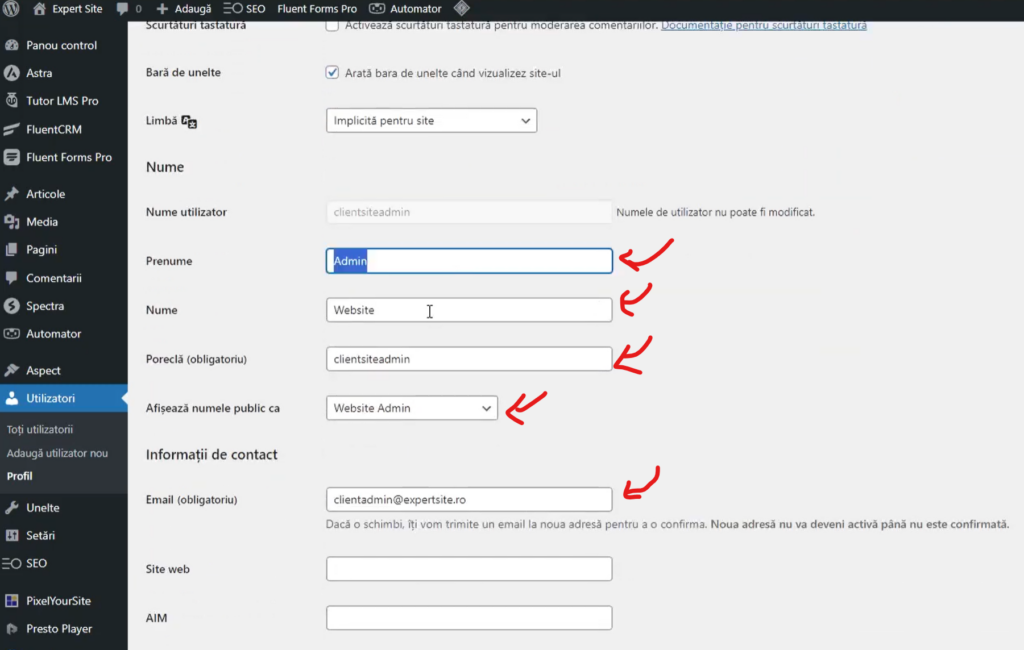Click the FluentCRM icon in sidebar
The height and width of the screenshot is (650, 1024).
point(12,129)
